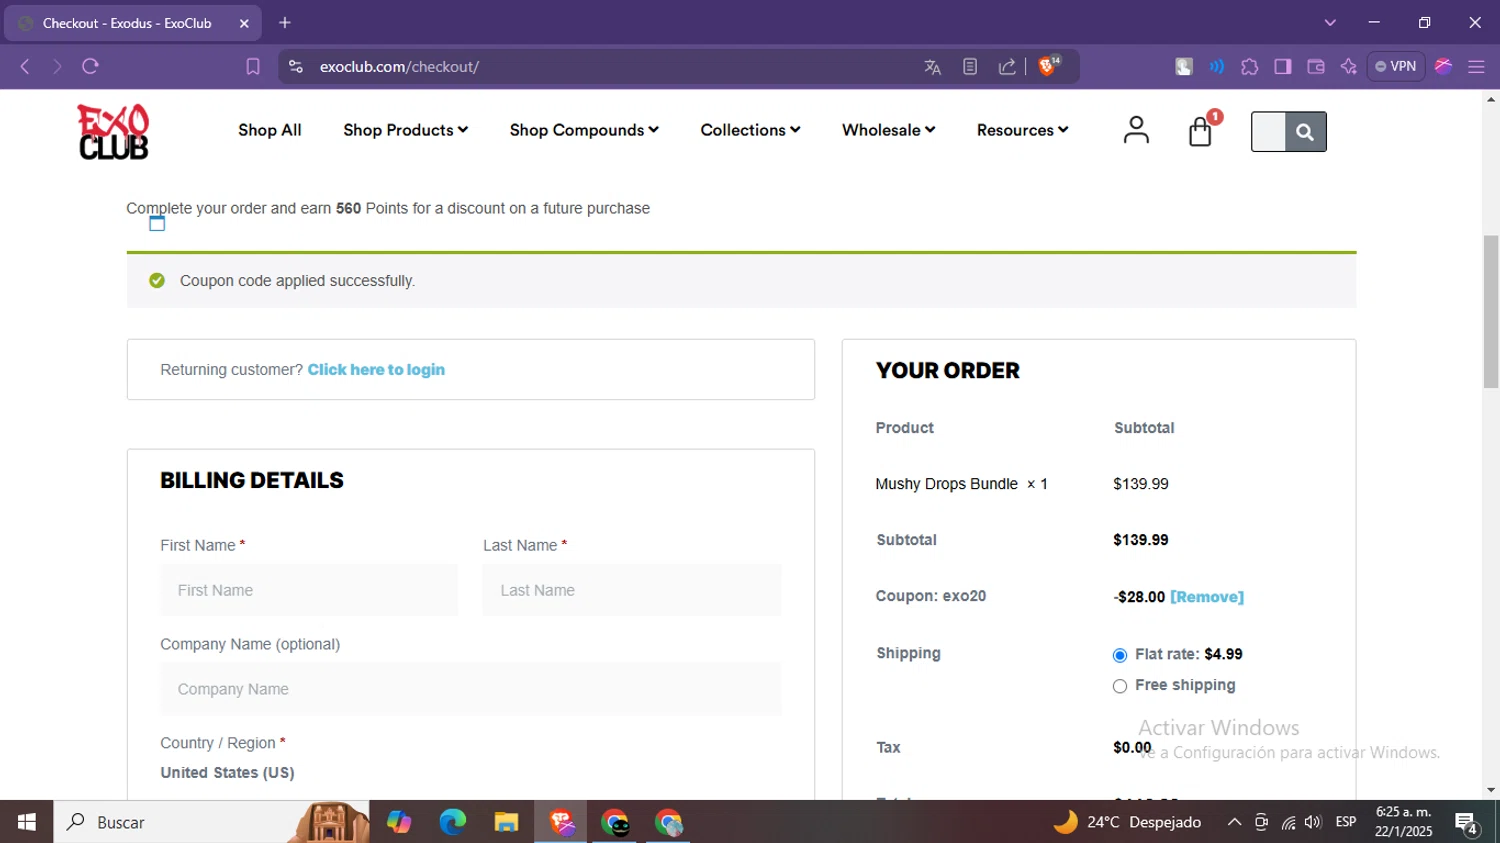Open the tab search chevron
This screenshot has width=1500, height=843.
coord(1330,22)
